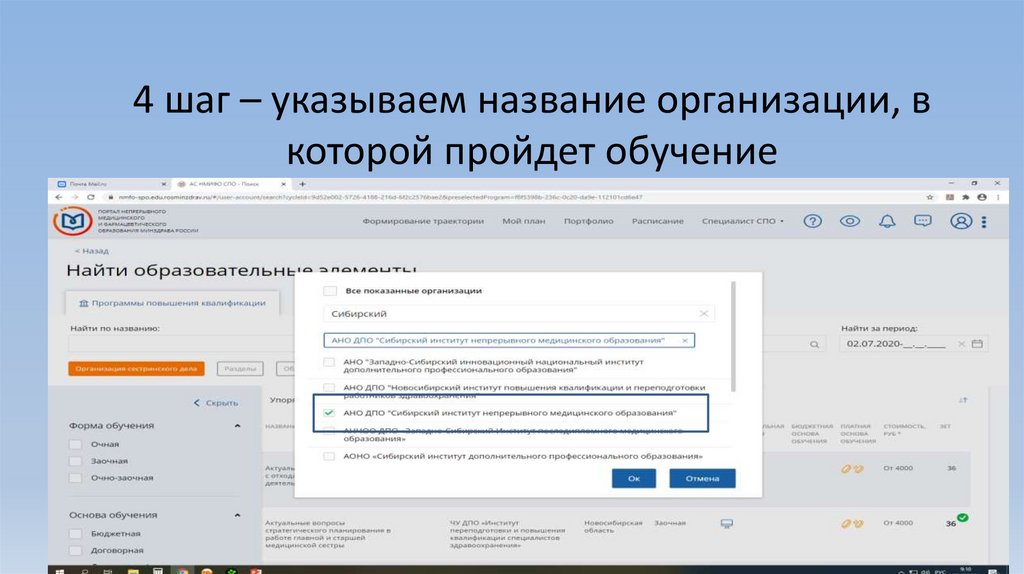This screenshot has height=574, width=1024.
Task: Bookmark the page with the star icon
Action: pos(930,197)
